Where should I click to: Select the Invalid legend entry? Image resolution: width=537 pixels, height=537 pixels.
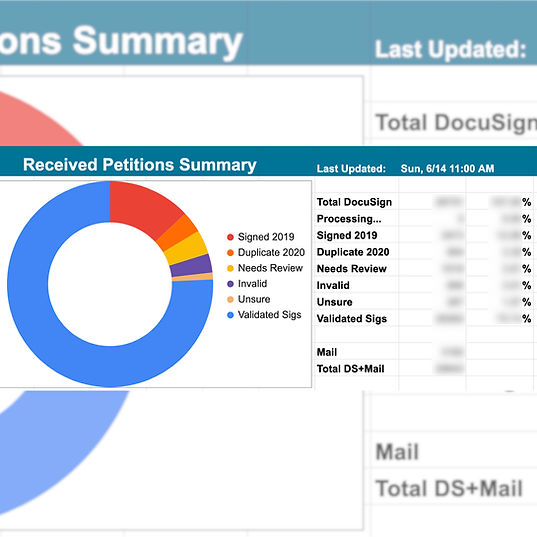(x=247, y=284)
